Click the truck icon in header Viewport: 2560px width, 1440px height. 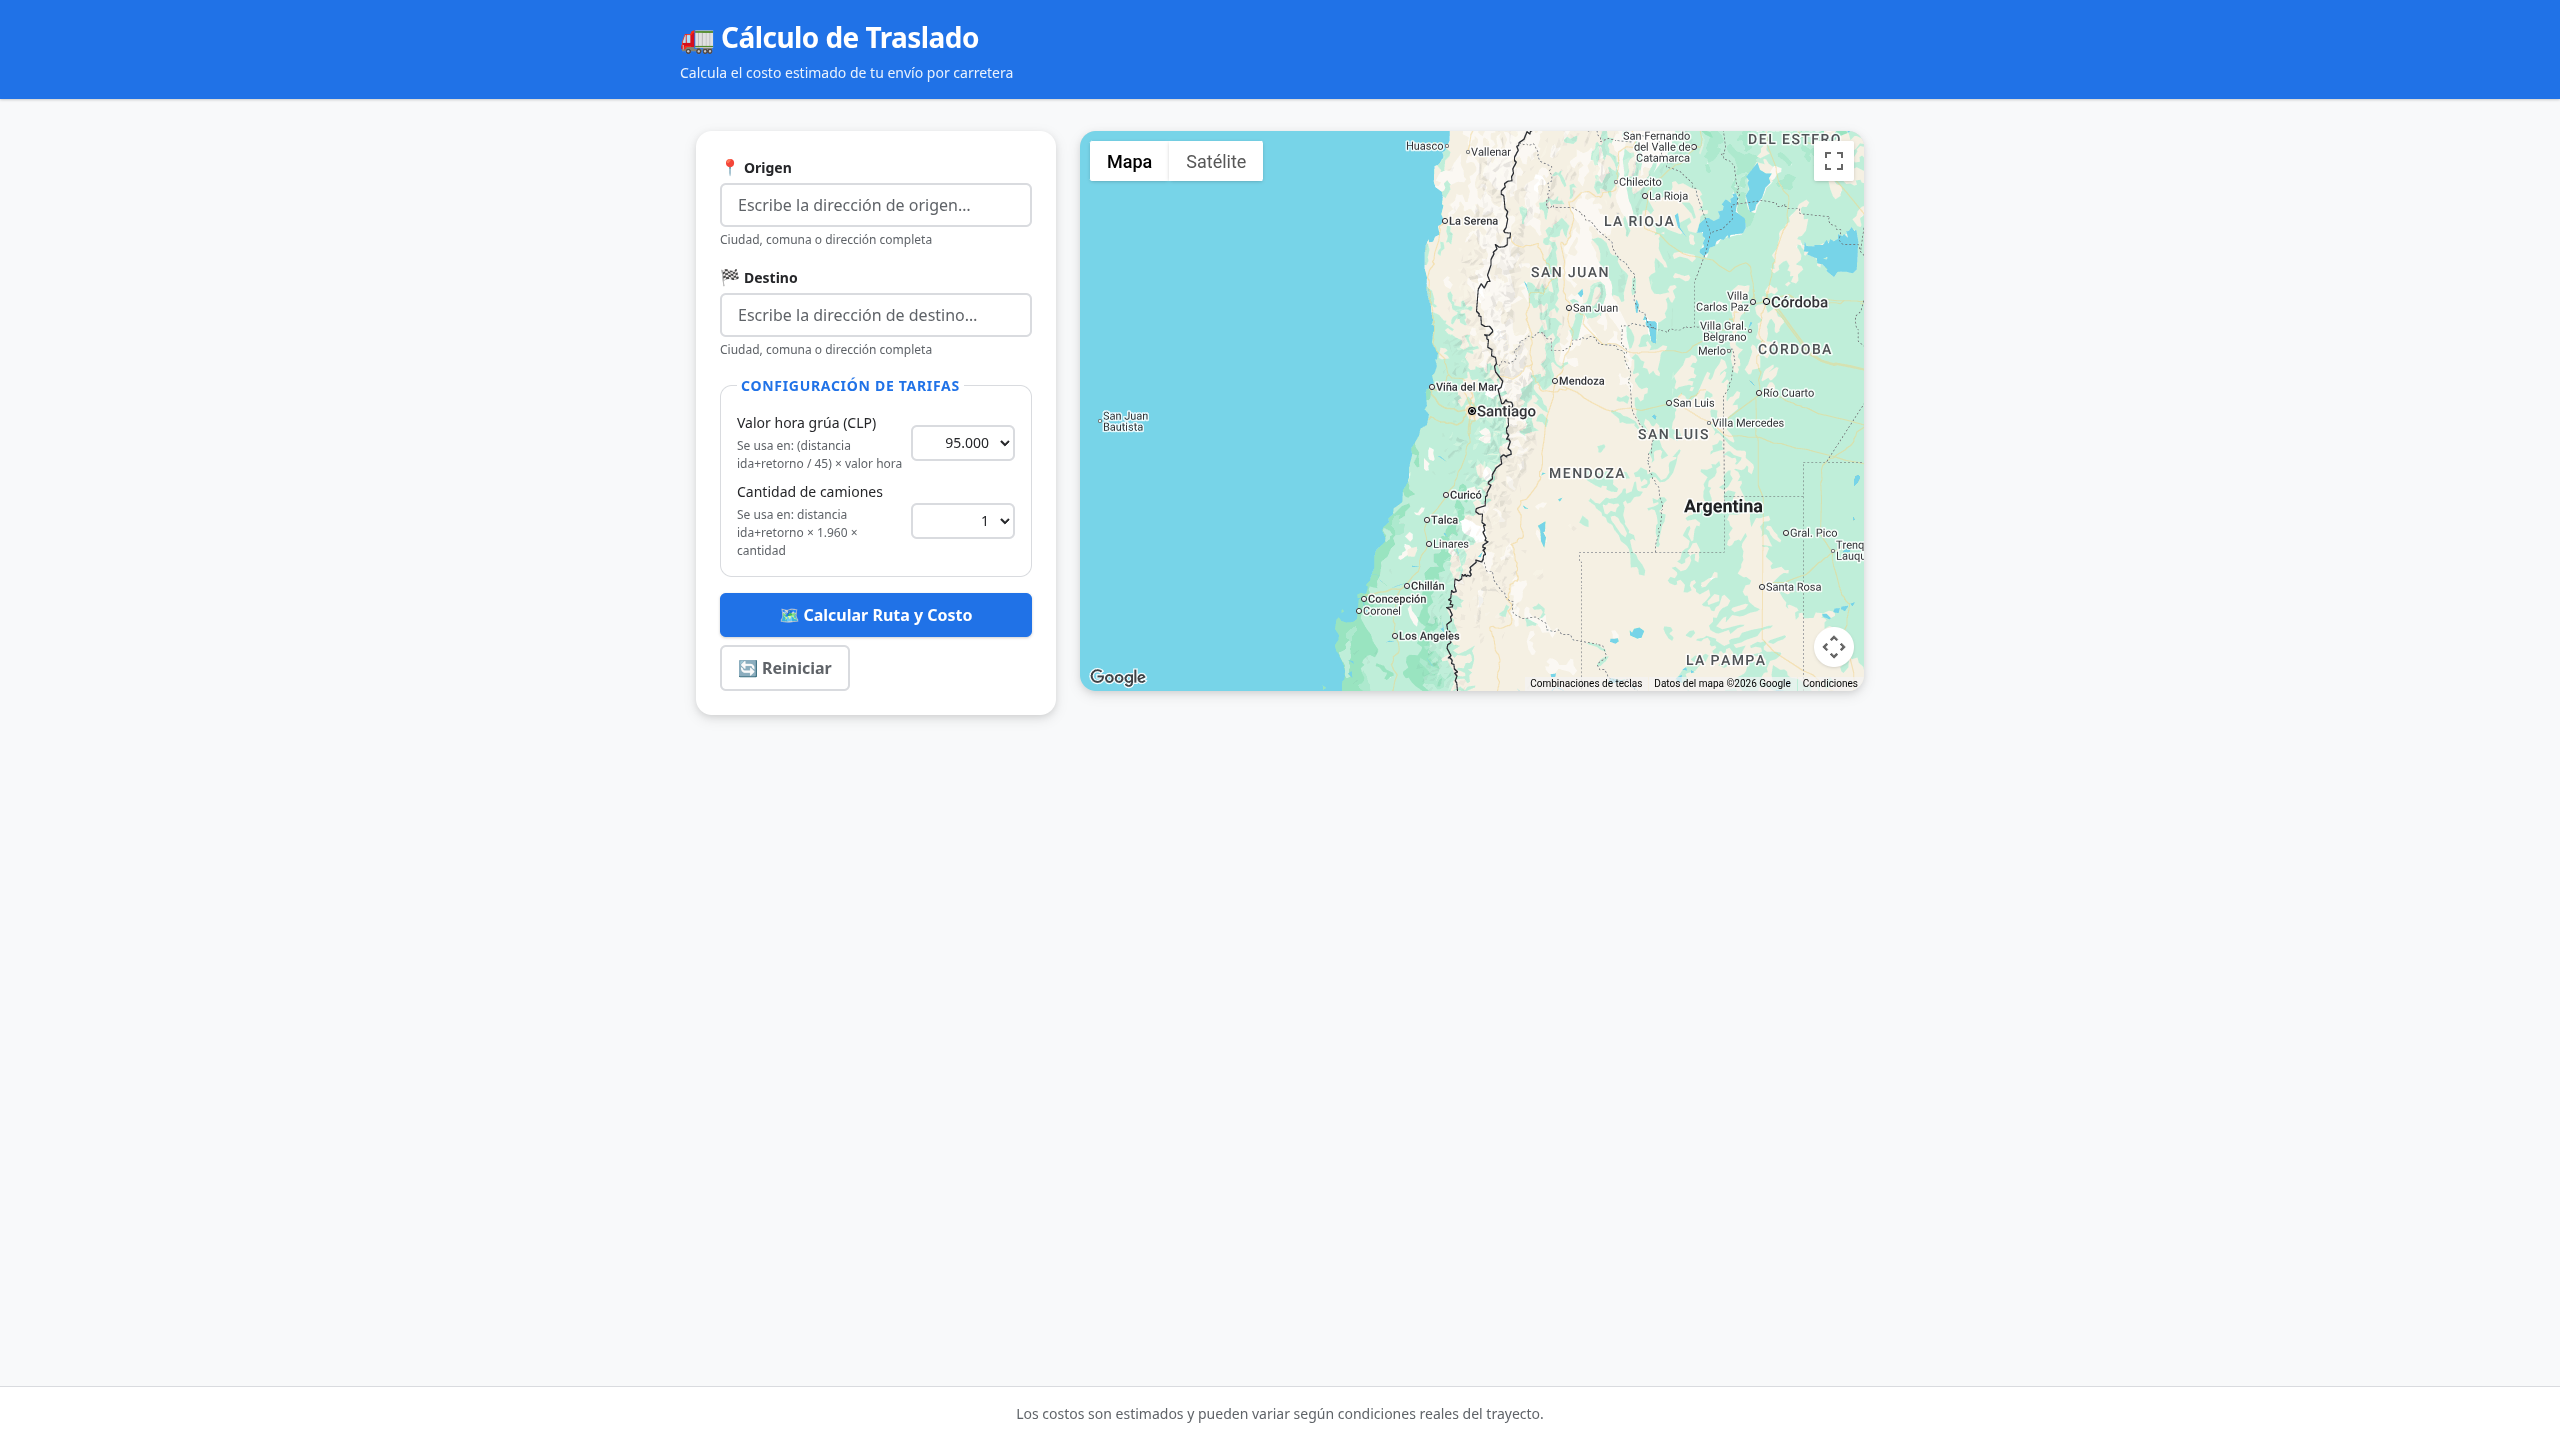[x=697, y=40]
